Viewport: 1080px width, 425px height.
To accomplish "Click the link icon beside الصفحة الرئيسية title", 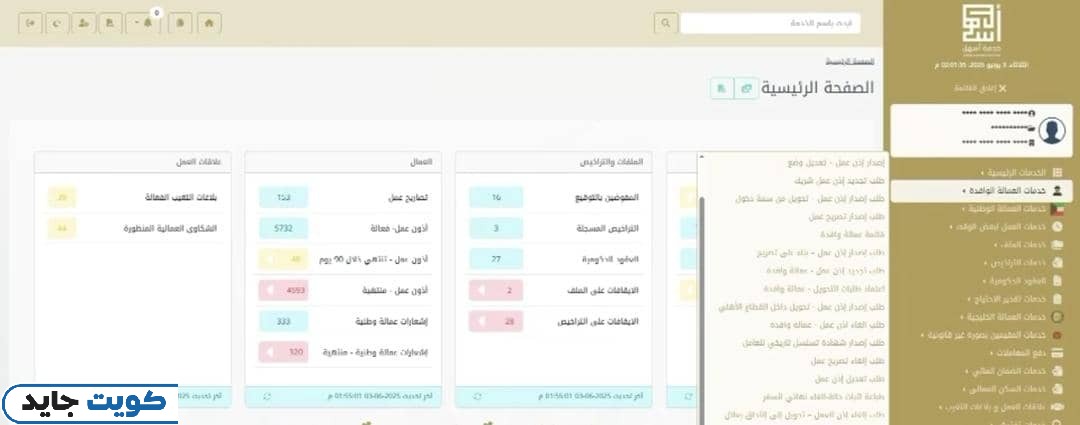I will coord(745,88).
